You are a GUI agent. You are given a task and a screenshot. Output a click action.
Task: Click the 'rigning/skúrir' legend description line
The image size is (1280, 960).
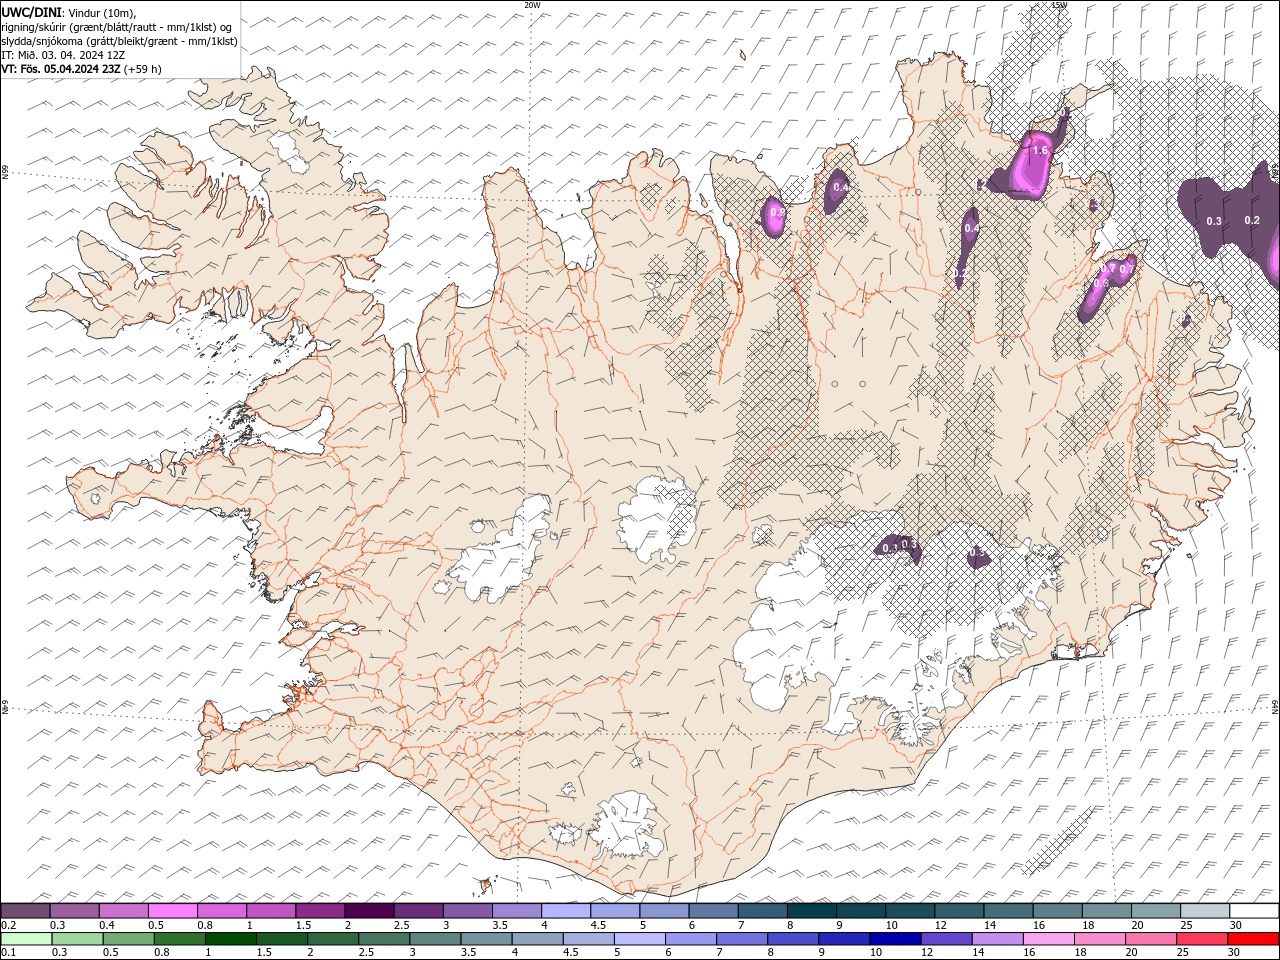[117, 27]
